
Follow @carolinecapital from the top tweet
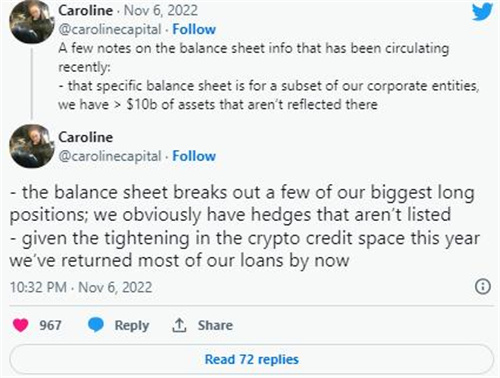coord(194,29)
